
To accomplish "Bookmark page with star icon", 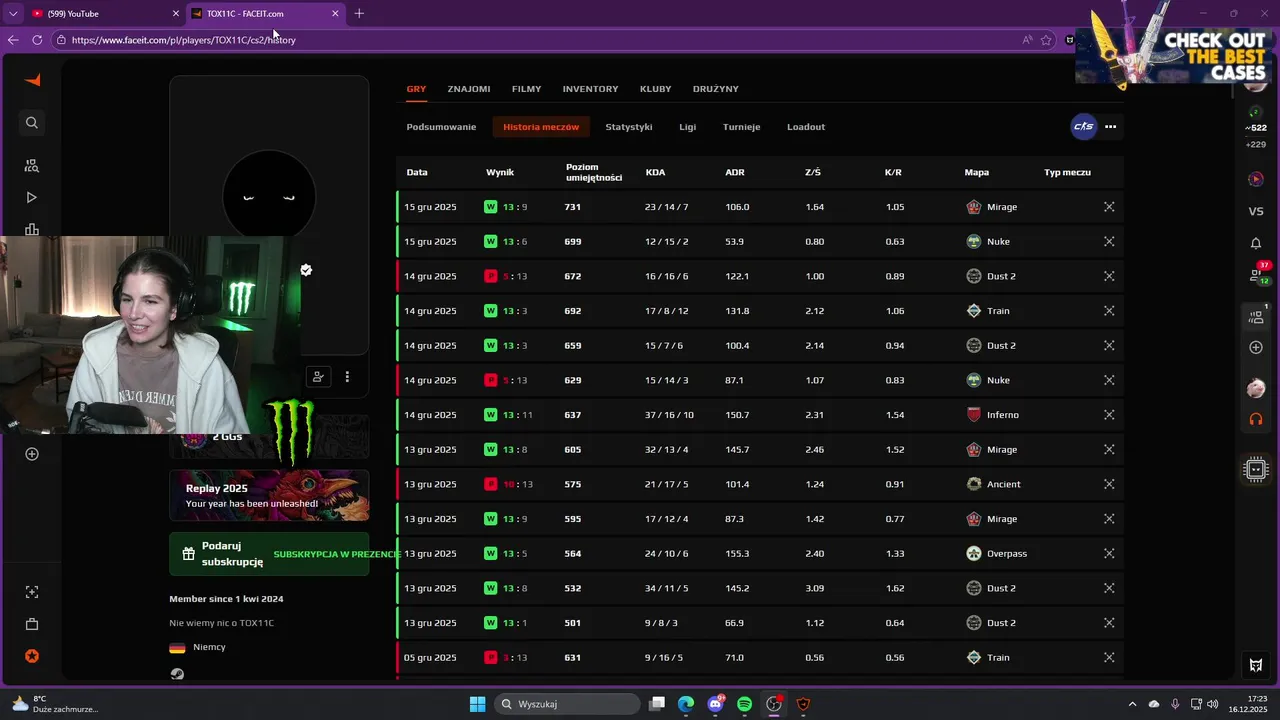I will coord(1046,40).
